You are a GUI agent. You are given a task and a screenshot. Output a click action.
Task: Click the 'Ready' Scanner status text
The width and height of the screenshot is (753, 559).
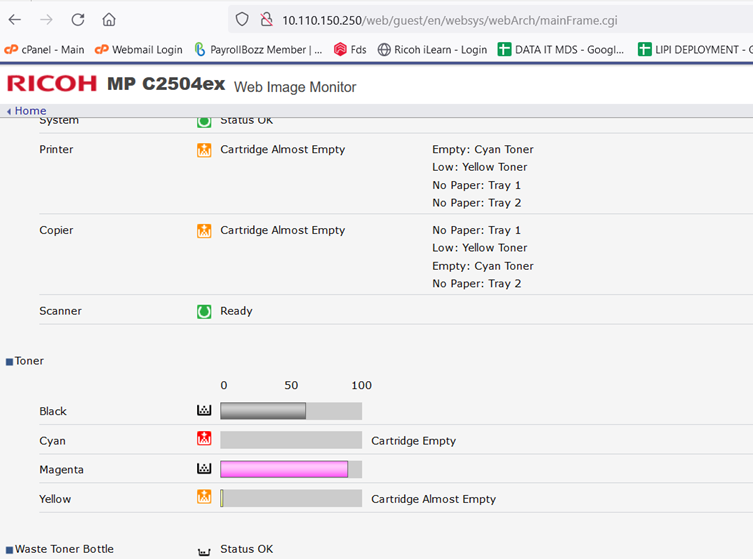click(236, 311)
